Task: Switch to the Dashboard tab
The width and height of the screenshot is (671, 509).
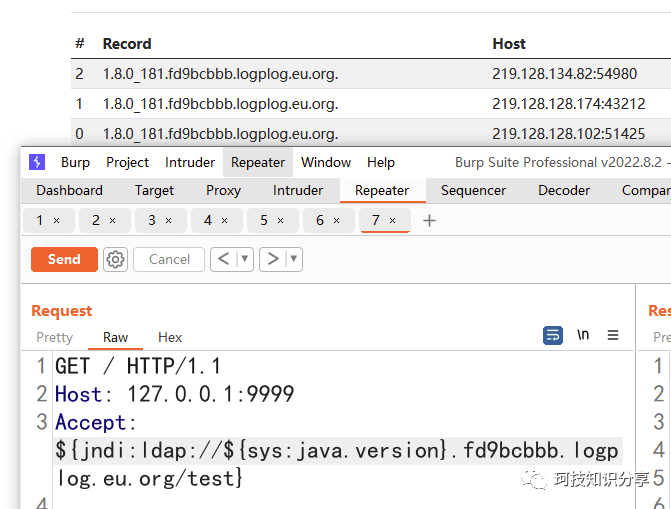Action: [69, 191]
